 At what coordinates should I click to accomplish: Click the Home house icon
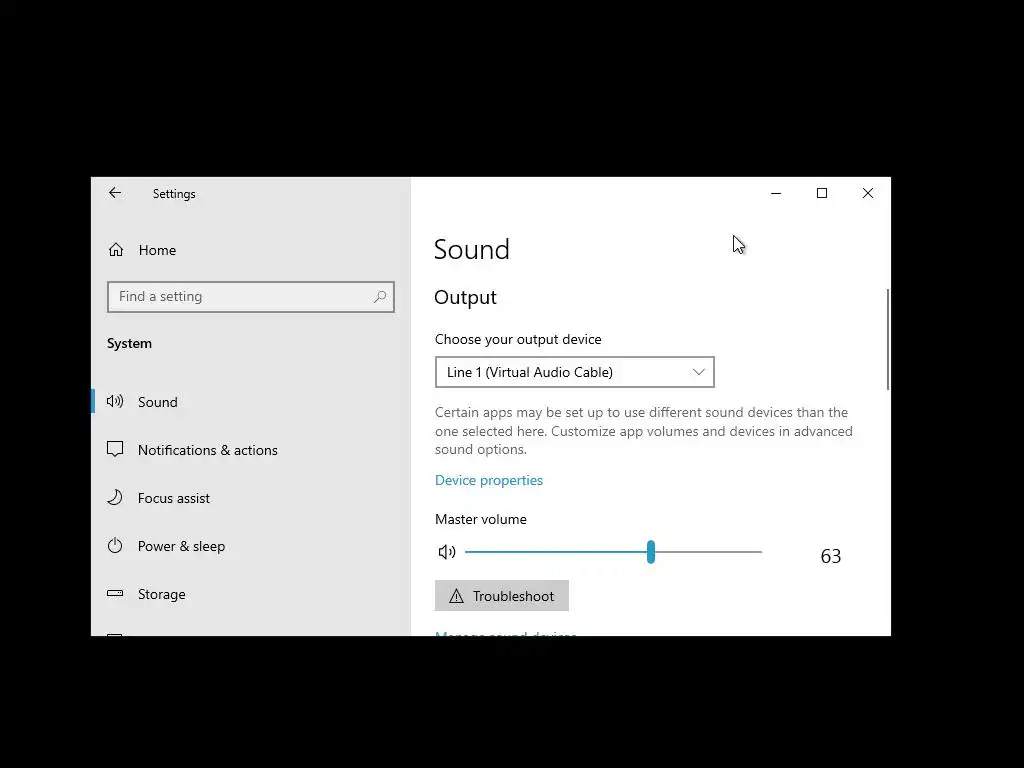116,249
